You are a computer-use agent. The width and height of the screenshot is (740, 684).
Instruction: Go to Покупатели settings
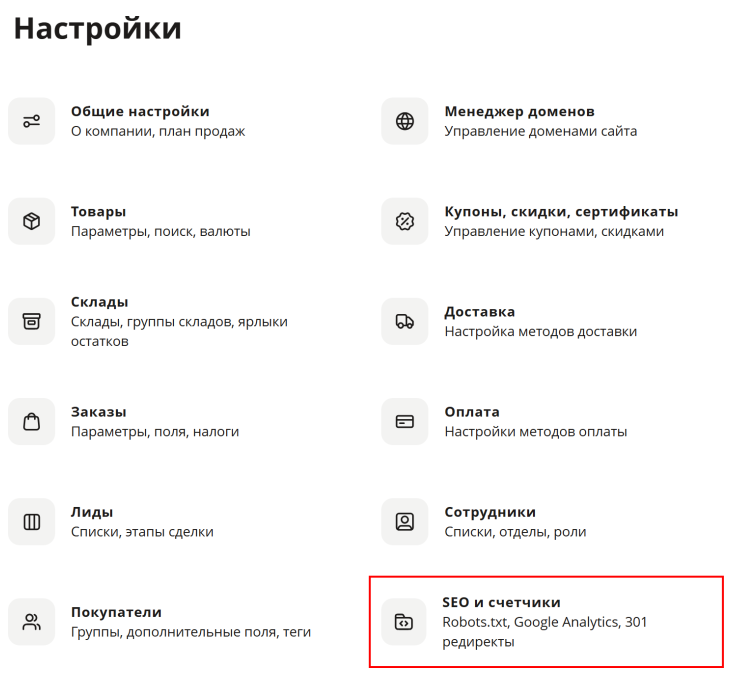[x=117, y=612]
